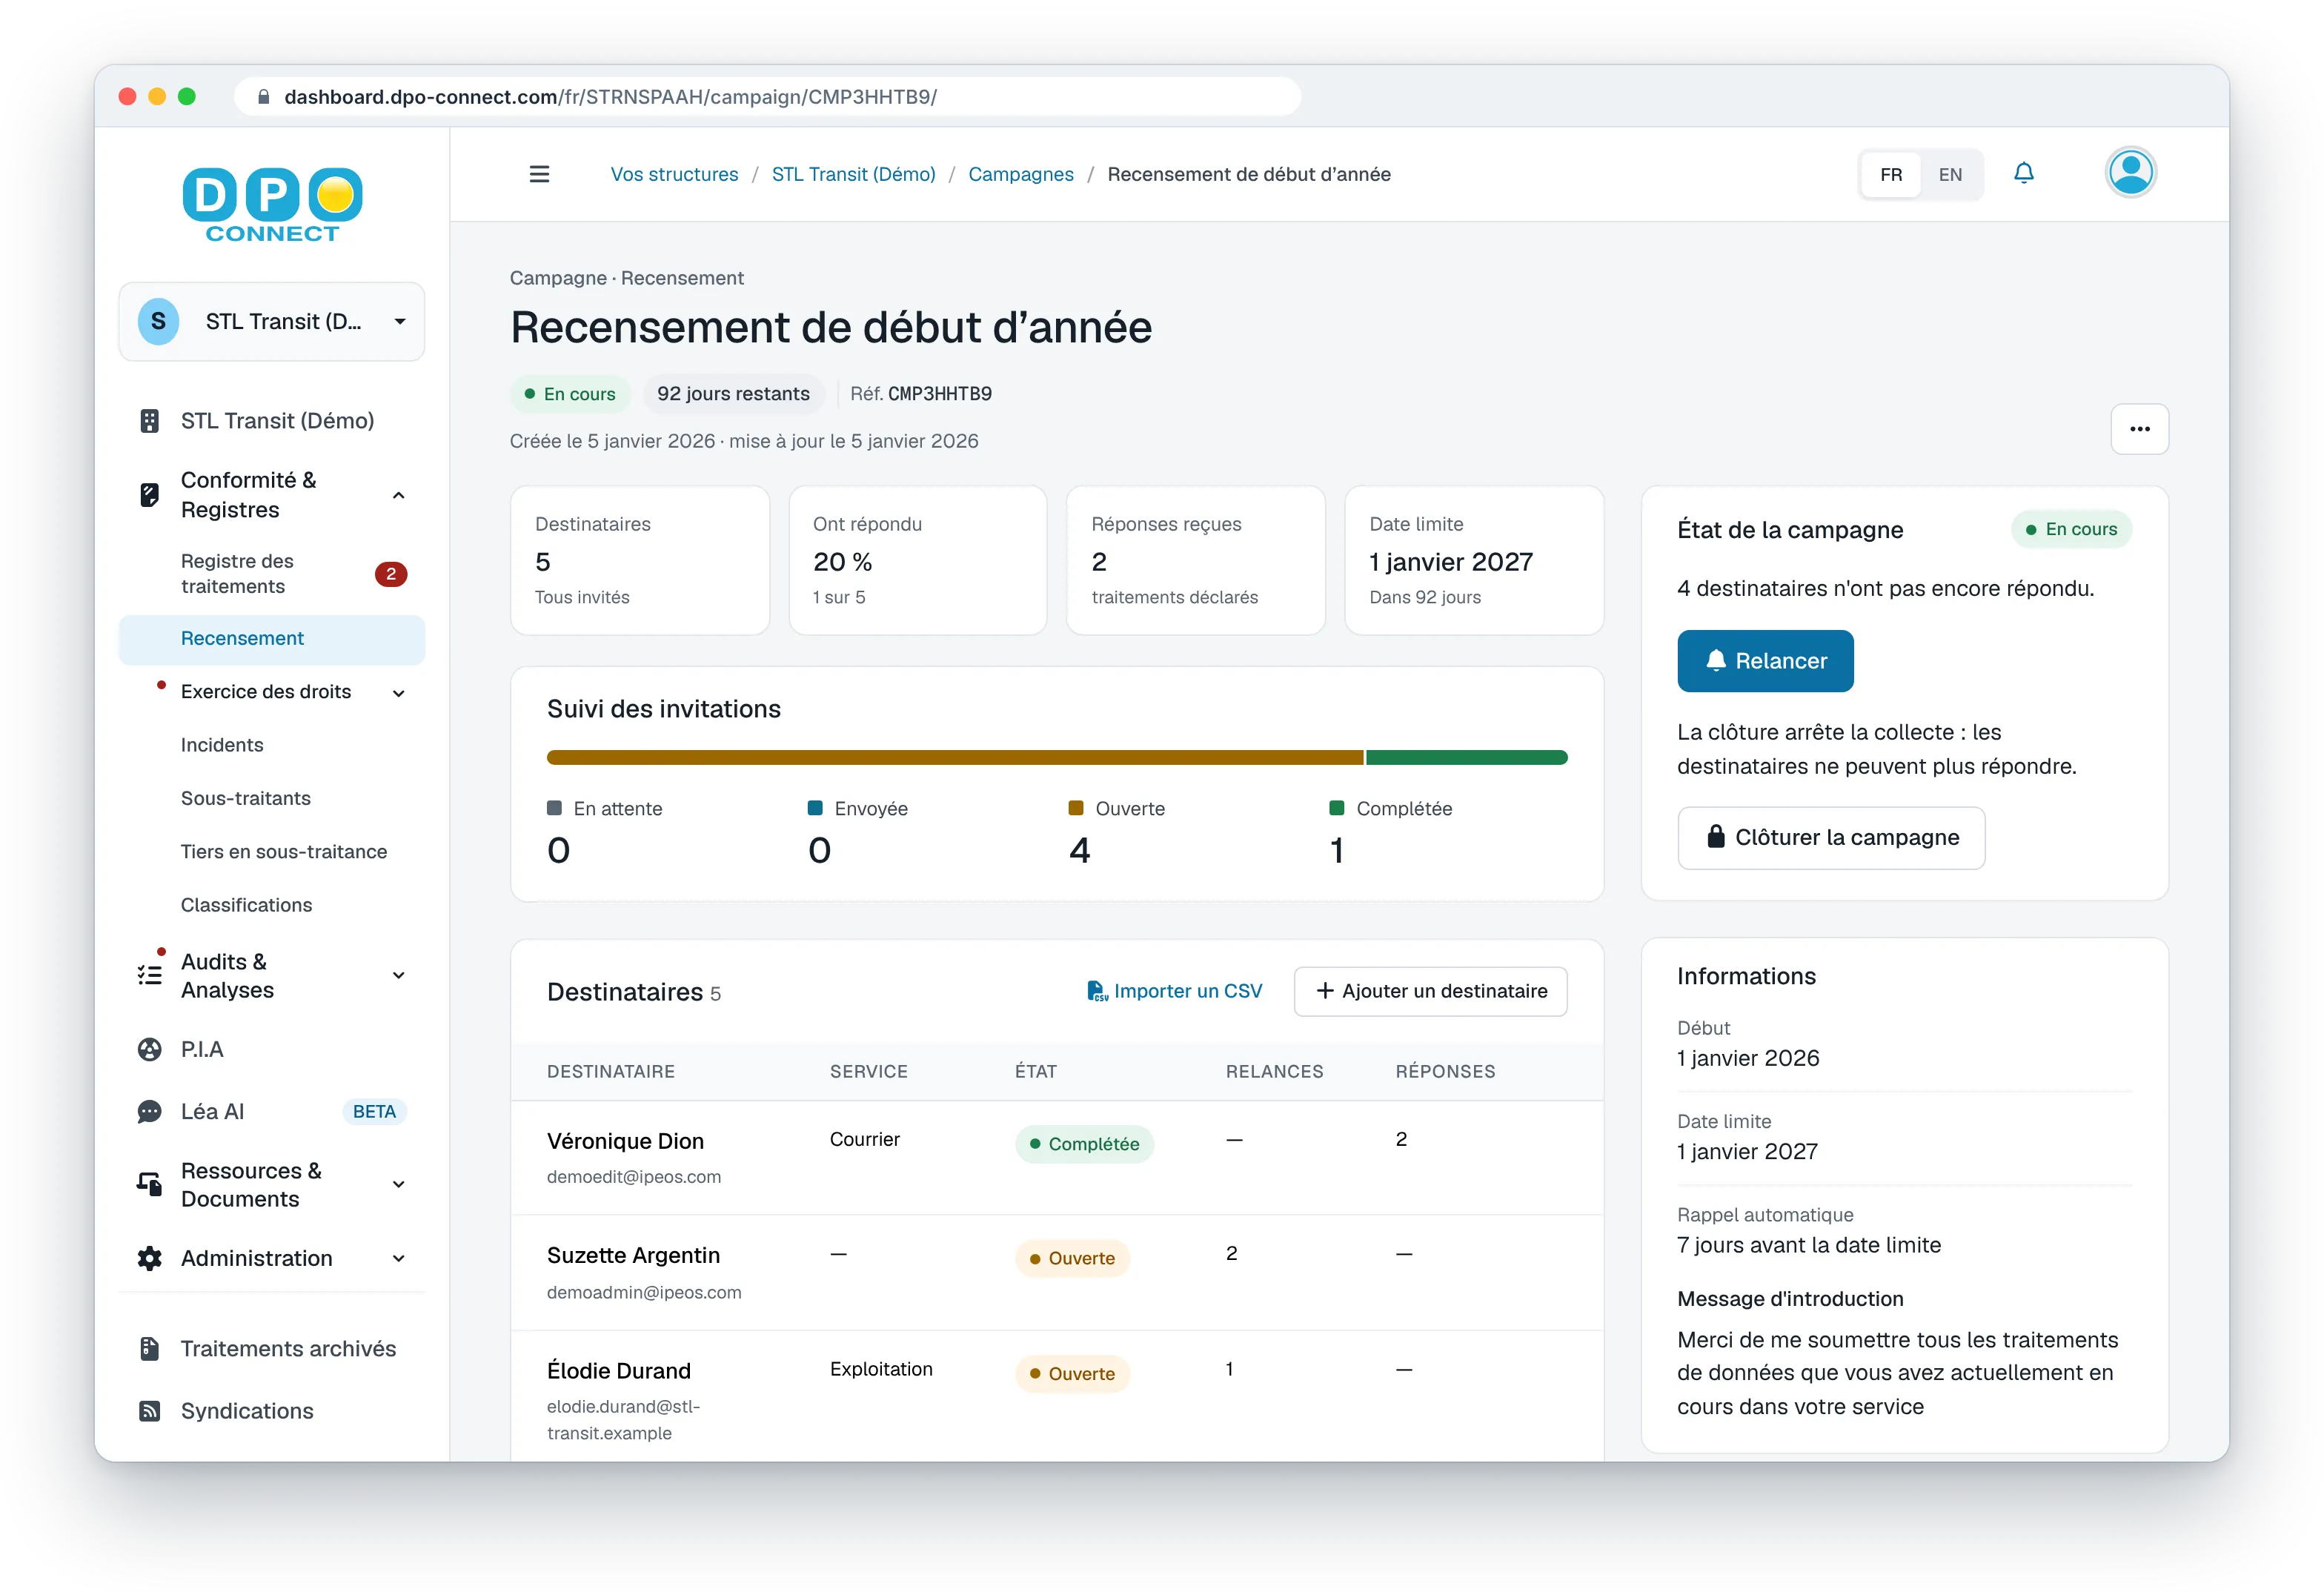Expand the Administration section
Viewport: 2324px width, 1592px height.
pos(399,1258)
